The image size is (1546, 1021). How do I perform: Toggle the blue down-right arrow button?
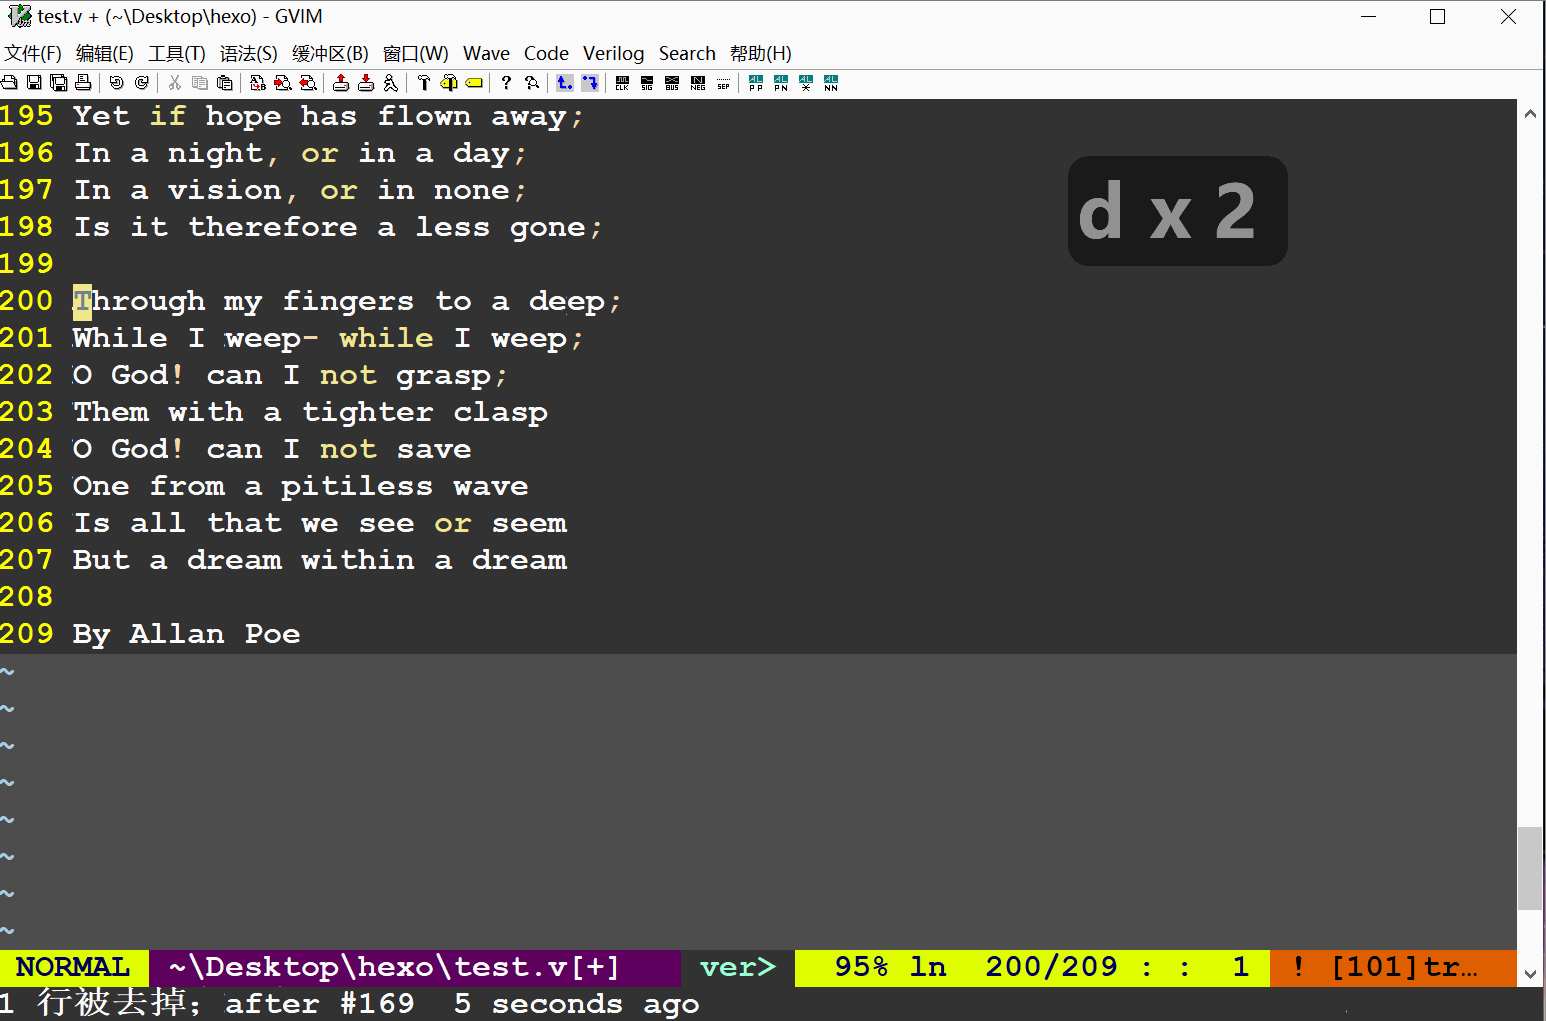click(x=590, y=83)
